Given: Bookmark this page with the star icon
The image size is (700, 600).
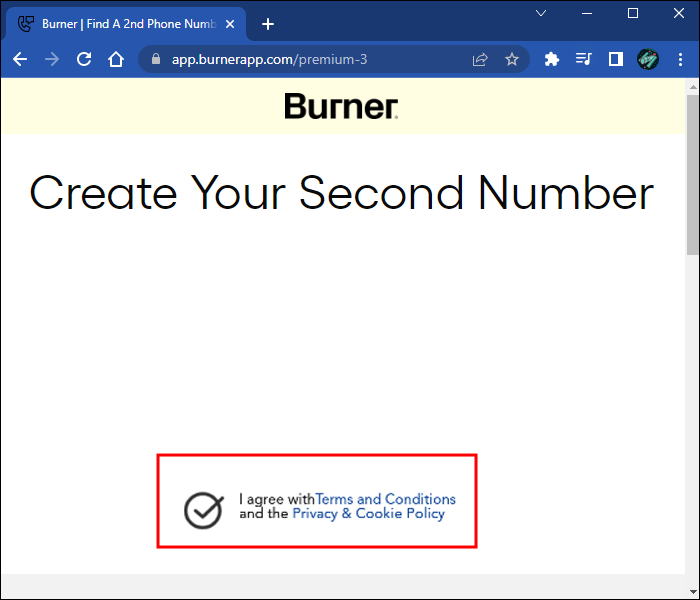Looking at the screenshot, I should [x=512, y=59].
